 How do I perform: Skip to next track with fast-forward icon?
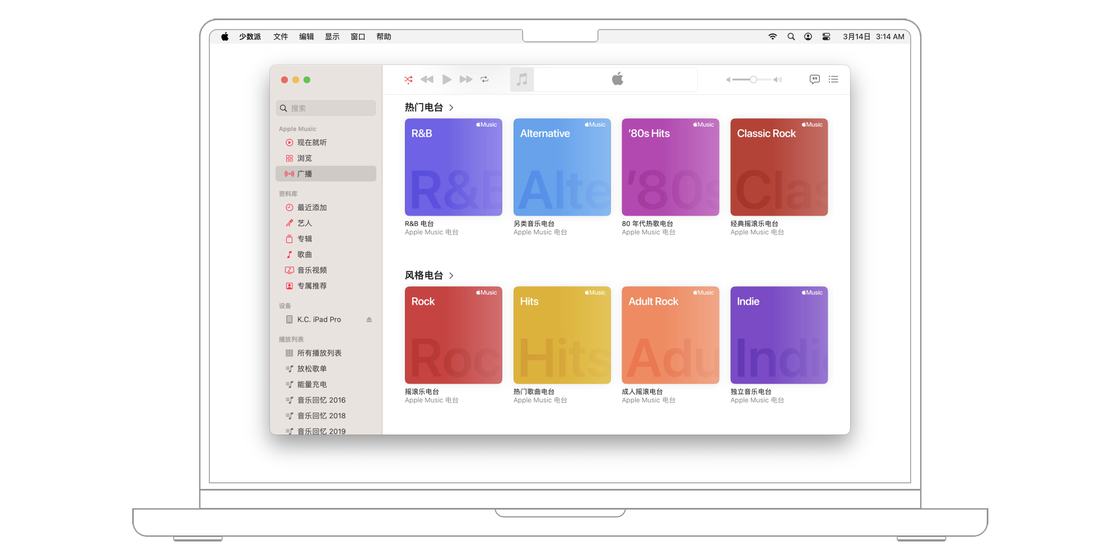(x=466, y=79)
